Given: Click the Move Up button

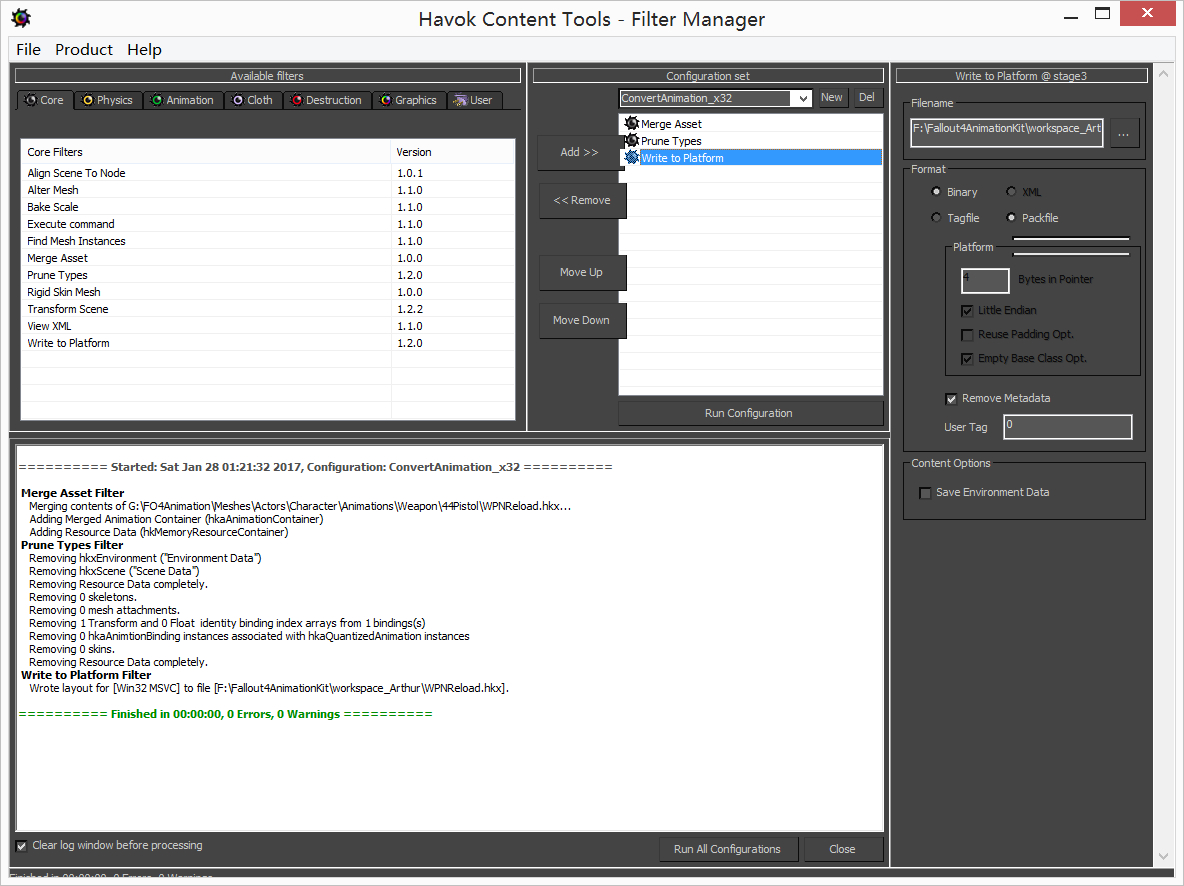Looking at the screenshot, I should click(582, 272).
